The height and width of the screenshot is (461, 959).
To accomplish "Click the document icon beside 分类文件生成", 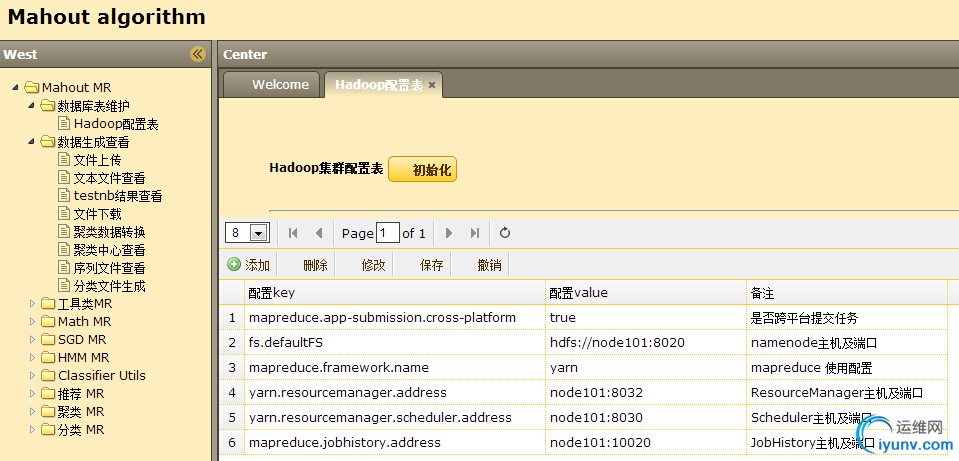I will coord(64,286).
